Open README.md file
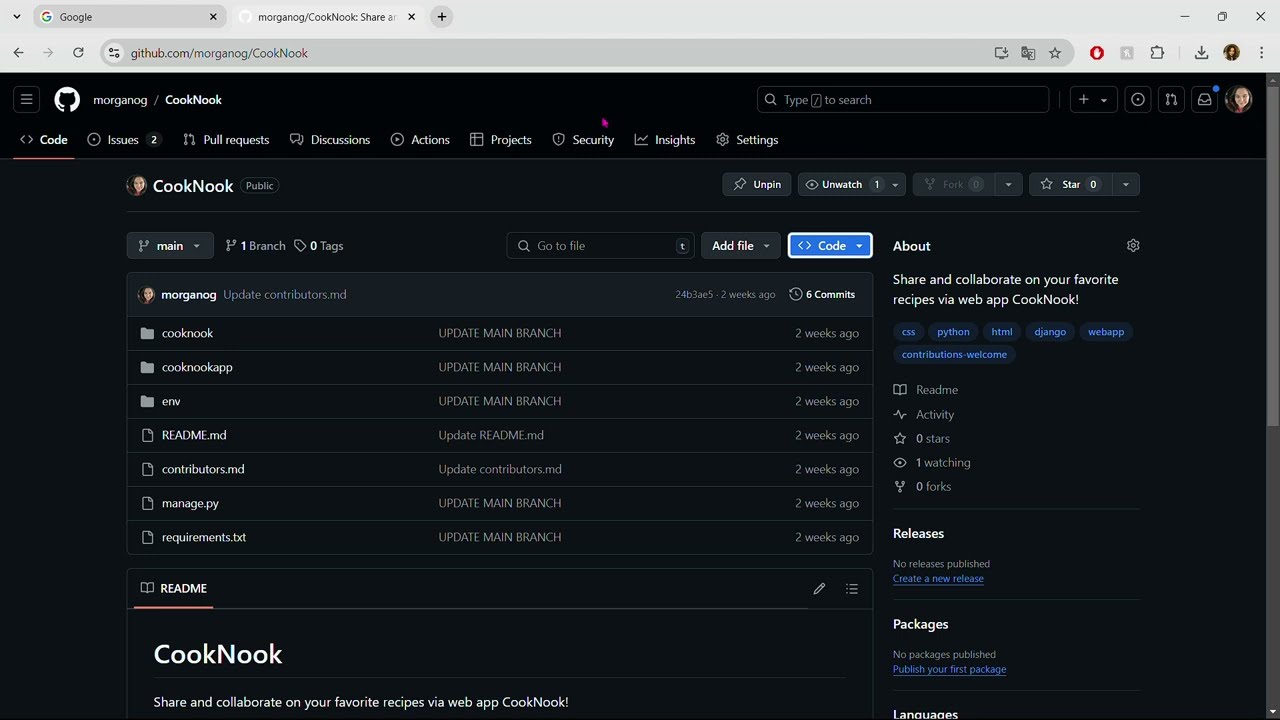 click(x=194, y=435)
